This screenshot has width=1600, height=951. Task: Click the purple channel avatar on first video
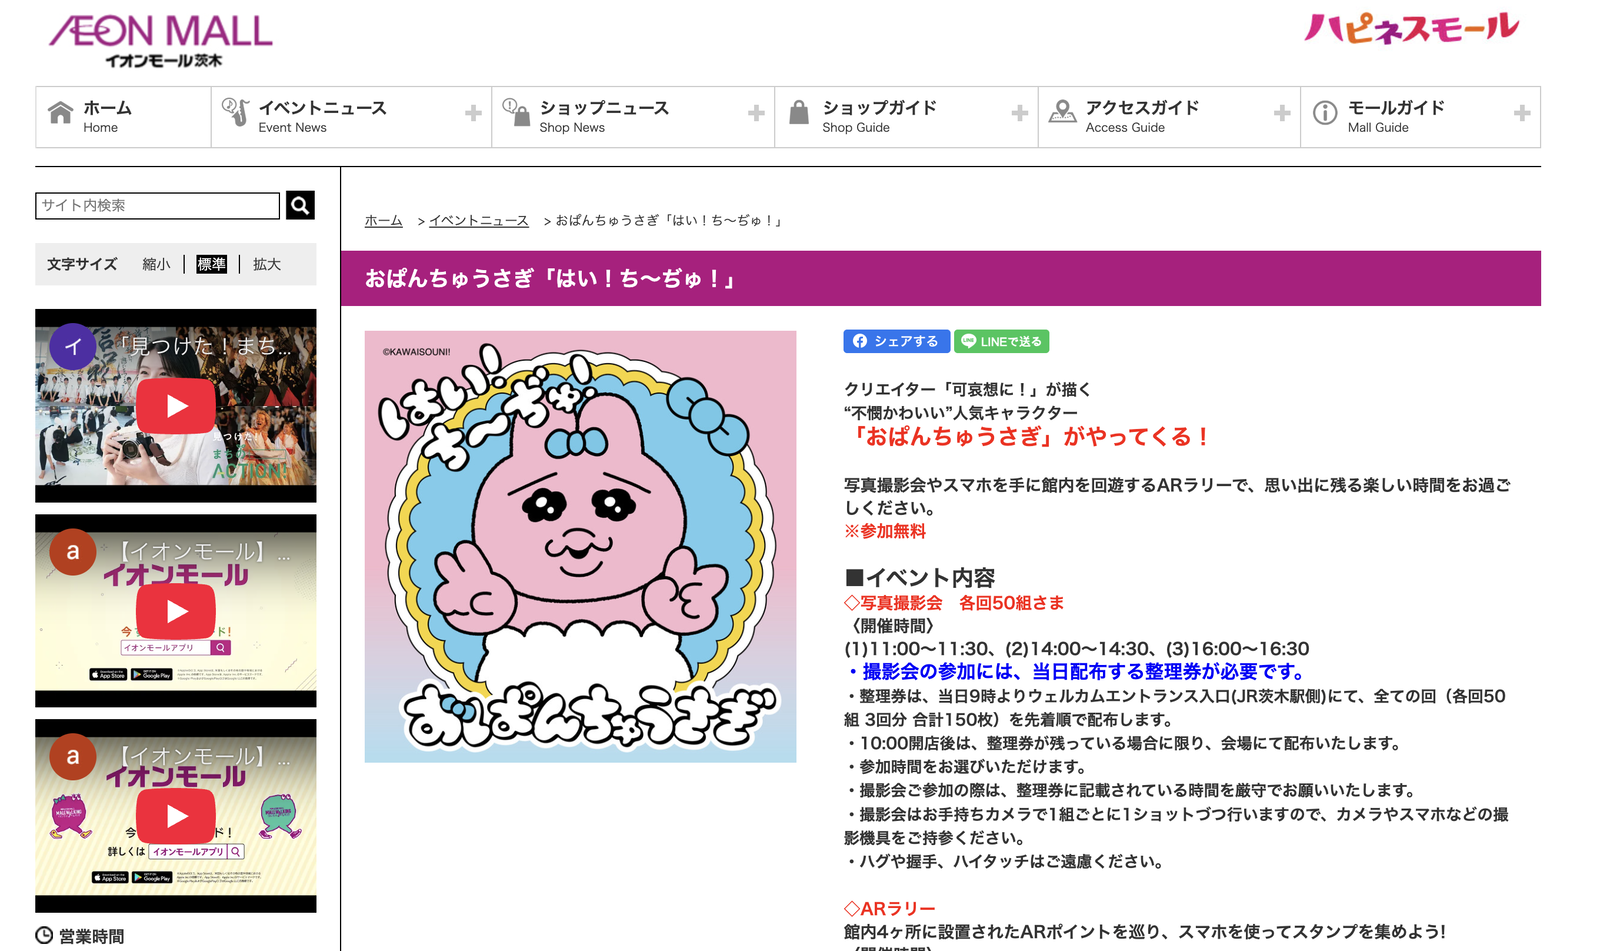click(x=73, y=347)
